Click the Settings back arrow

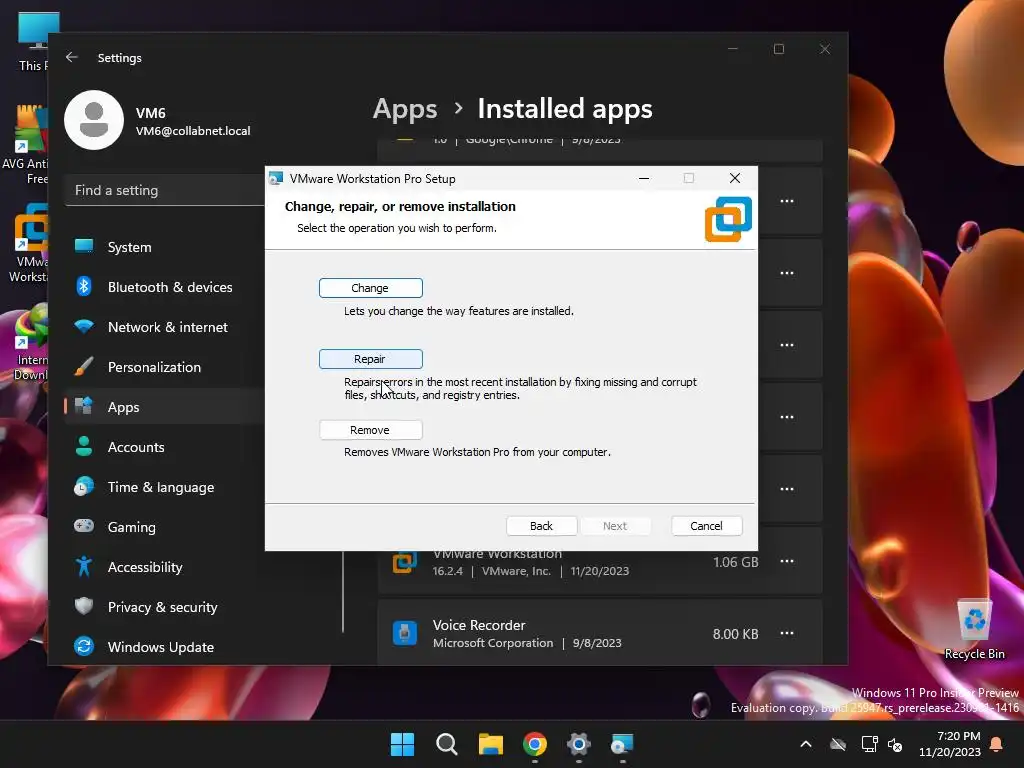(x=72, y=57)
